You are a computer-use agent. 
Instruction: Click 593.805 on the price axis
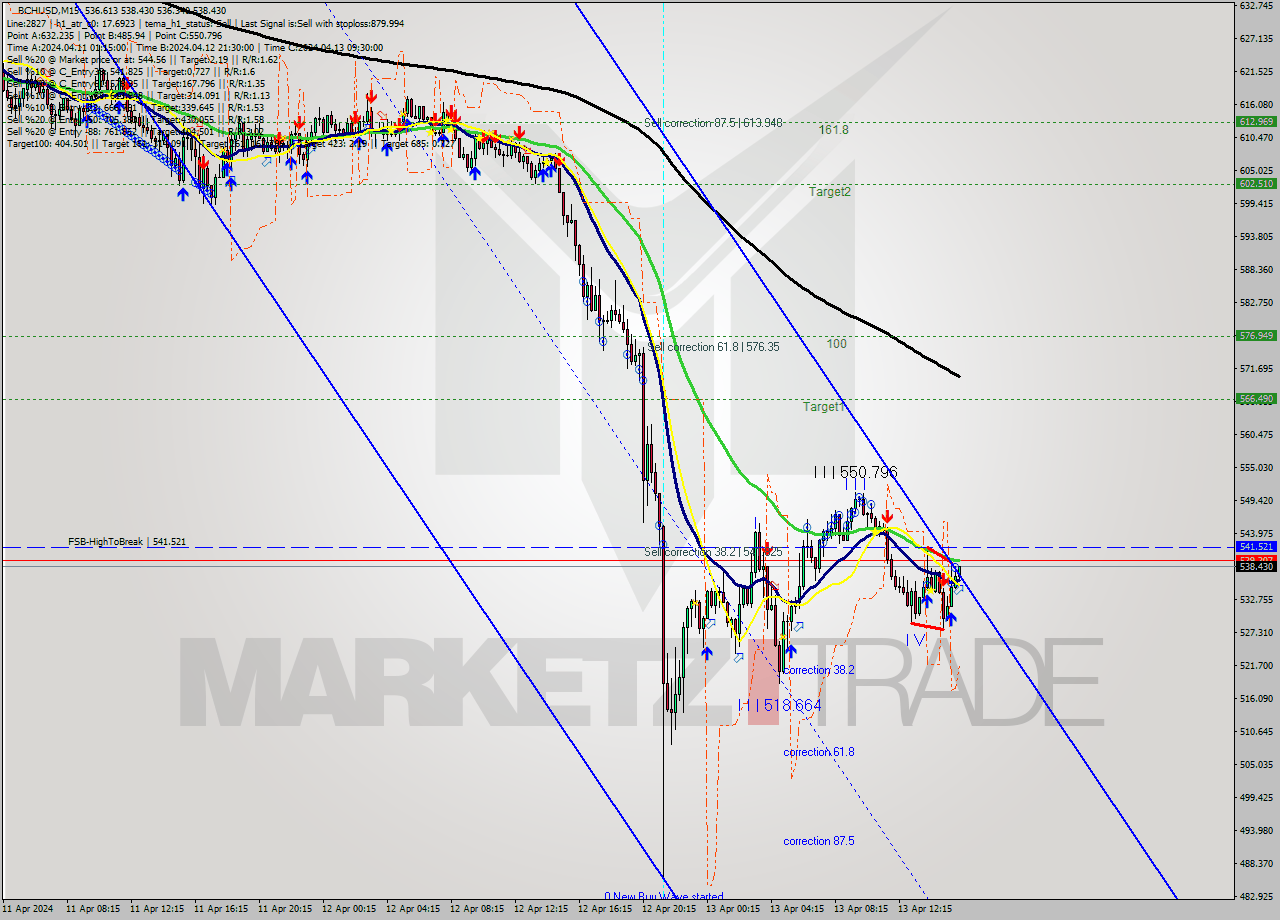(x=1256, y=237)
